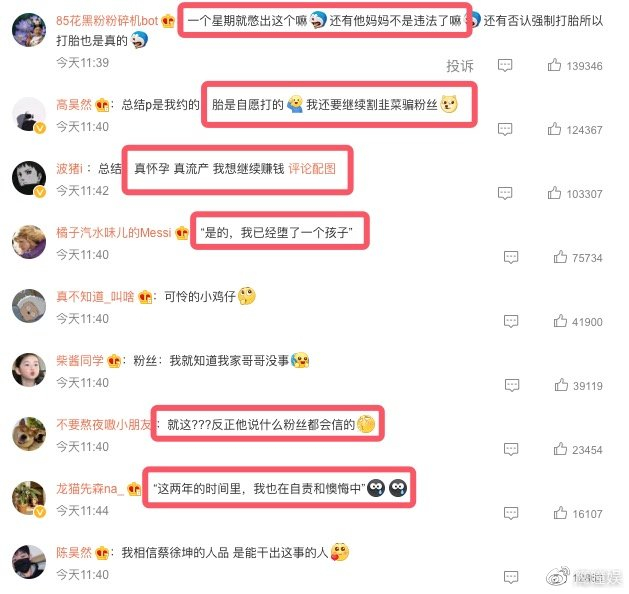The width and height of the screenshot is (629, 594).
Task: Open 龙猫先森na_'s username link
Action: 90,489
